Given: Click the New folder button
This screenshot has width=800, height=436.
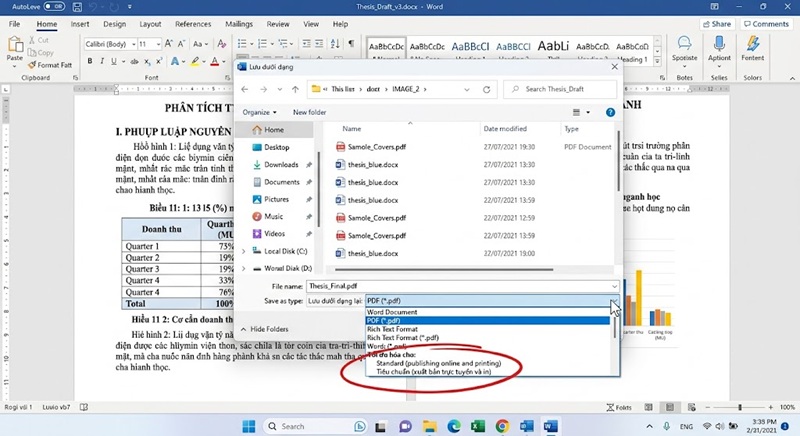Looking at the screenshot, I should [309, 112].
